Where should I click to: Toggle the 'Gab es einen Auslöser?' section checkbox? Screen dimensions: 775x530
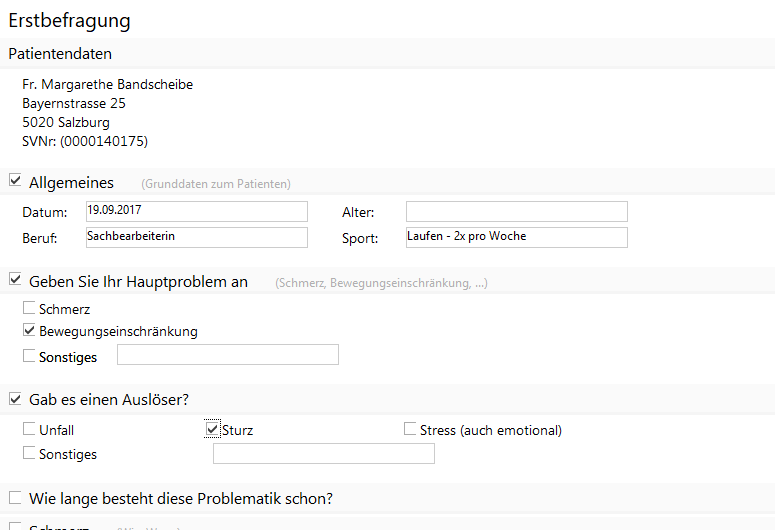[15, 399]
